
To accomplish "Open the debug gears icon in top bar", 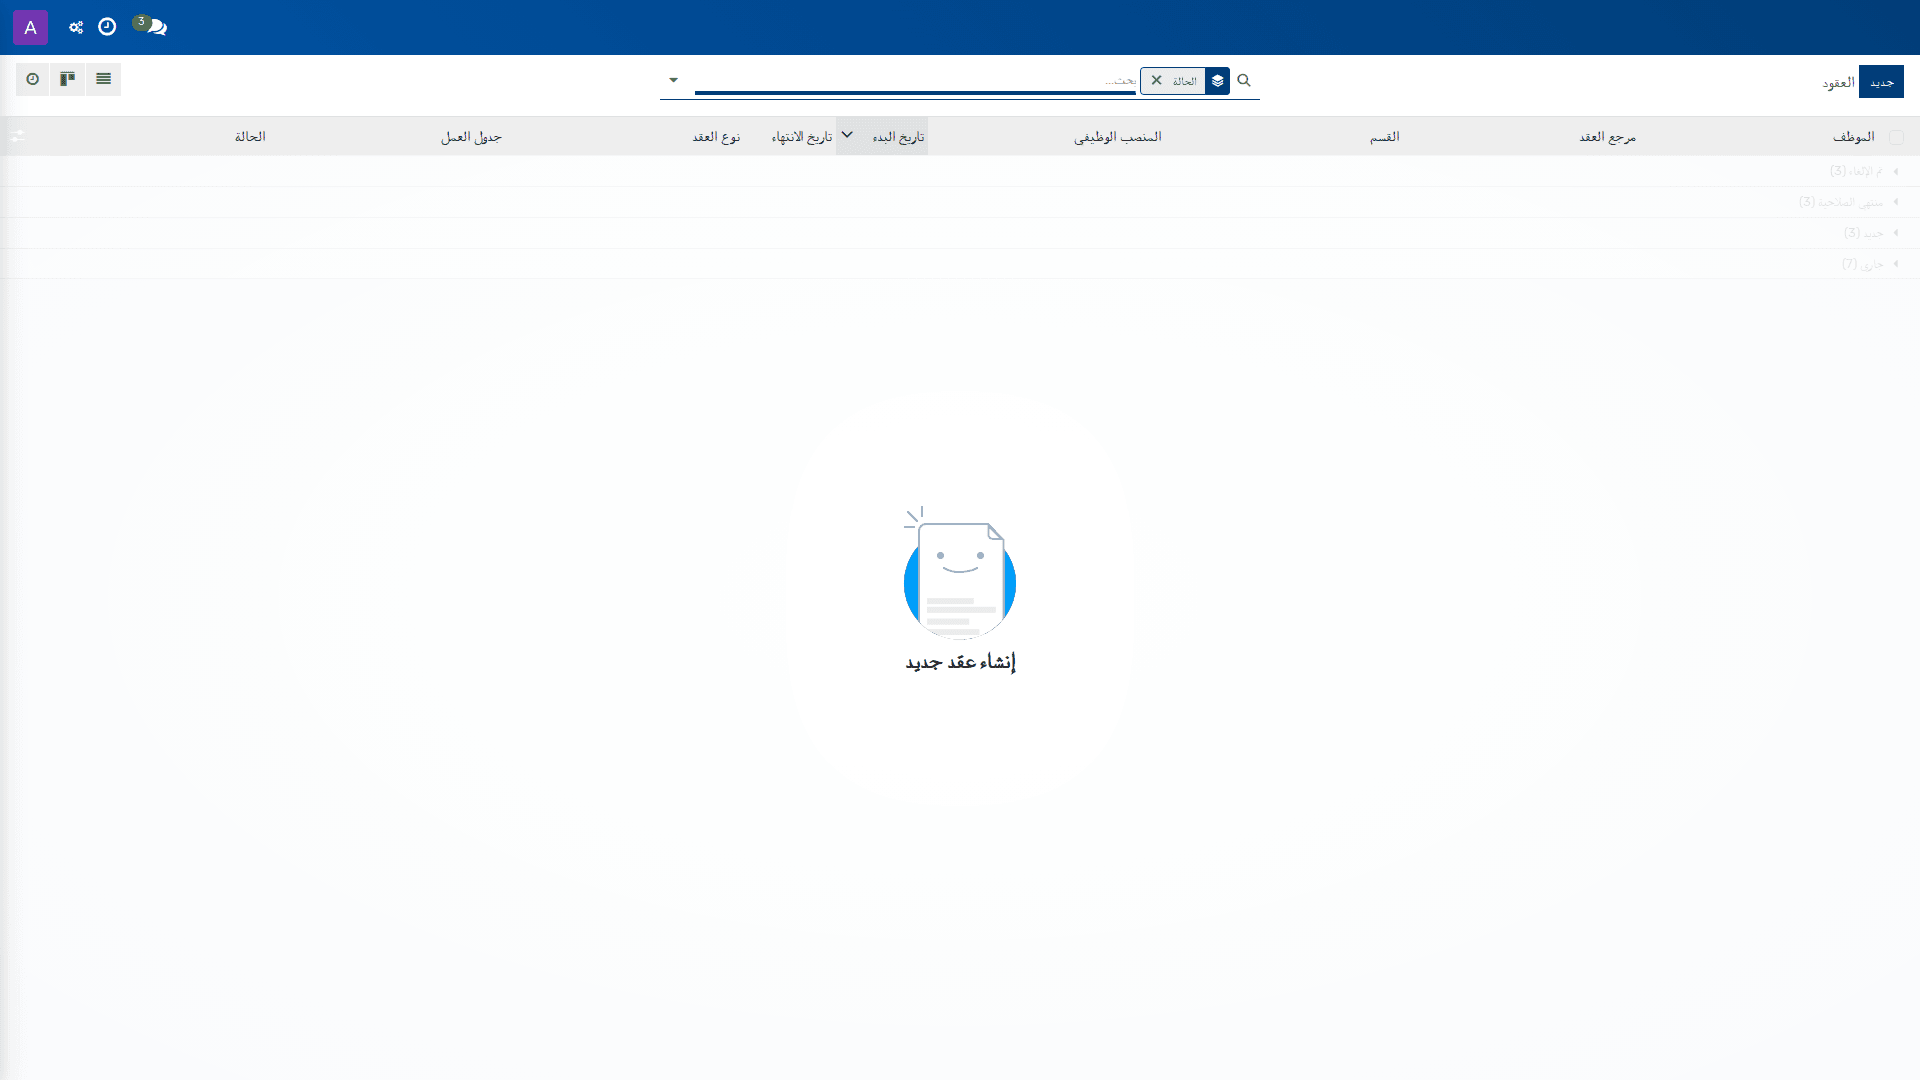I will pyautogui.click(x=76, y=27).
